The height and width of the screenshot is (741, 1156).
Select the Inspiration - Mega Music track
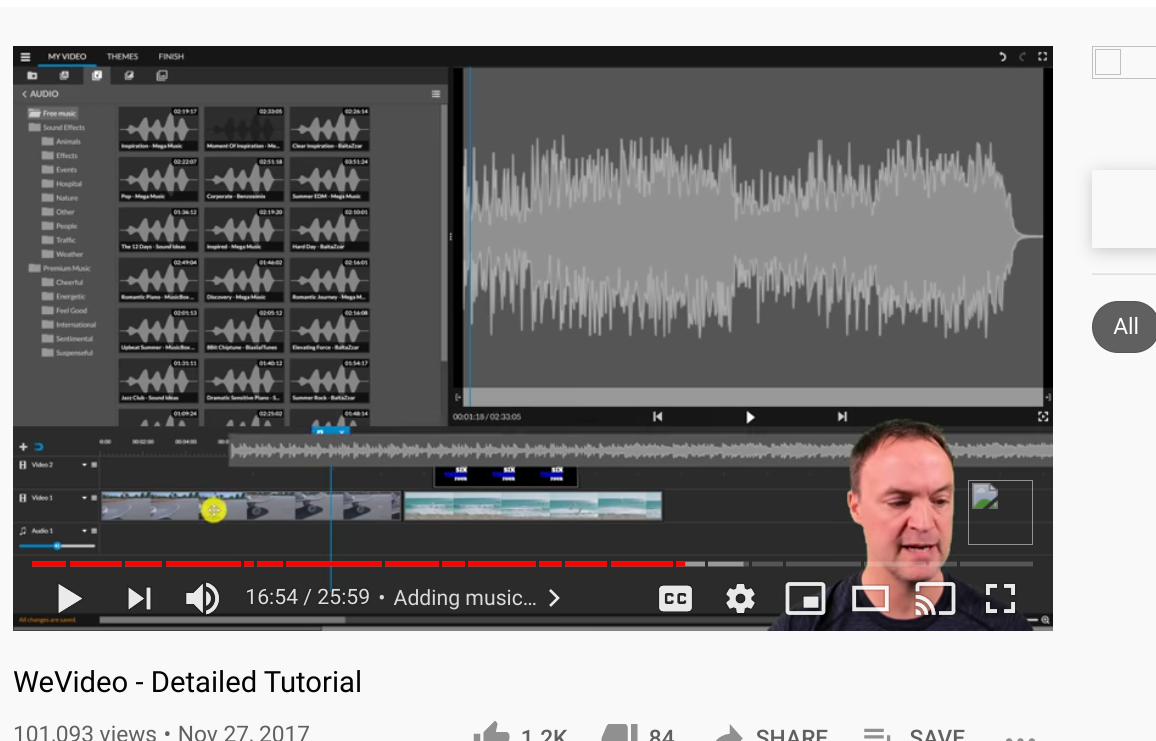pyautogui.click(x=159, y=128)
